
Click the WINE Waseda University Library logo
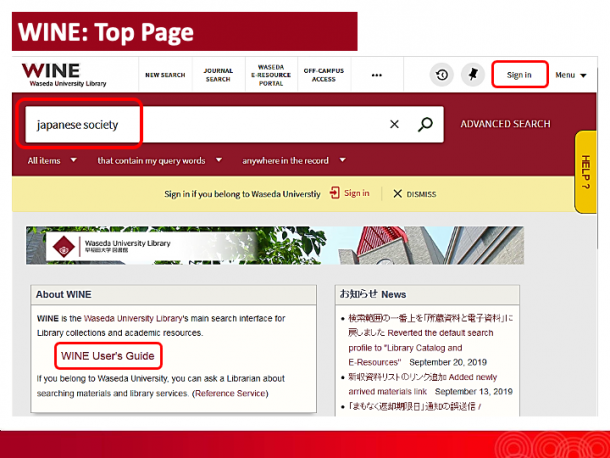click(x=64, y=75)
